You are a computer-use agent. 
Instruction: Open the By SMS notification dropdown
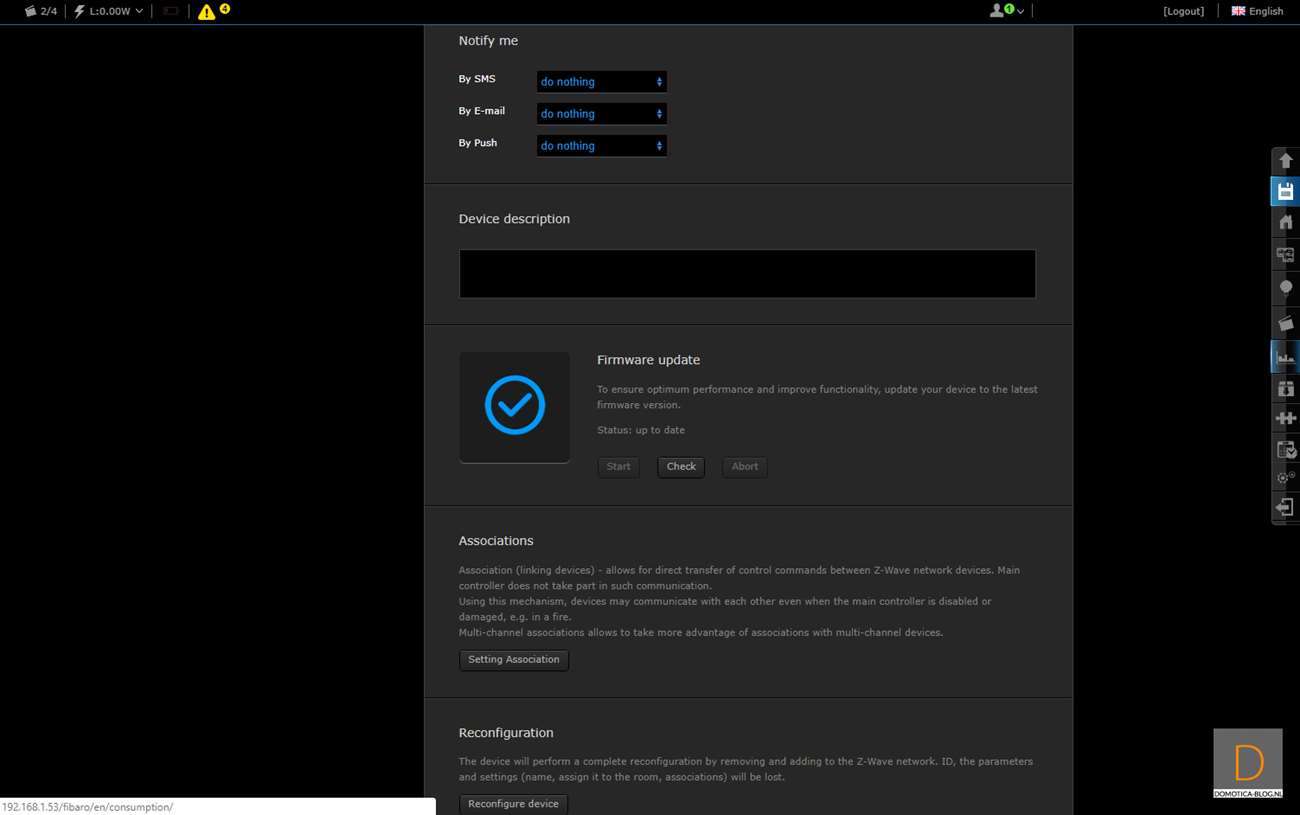tap(601, 82)
